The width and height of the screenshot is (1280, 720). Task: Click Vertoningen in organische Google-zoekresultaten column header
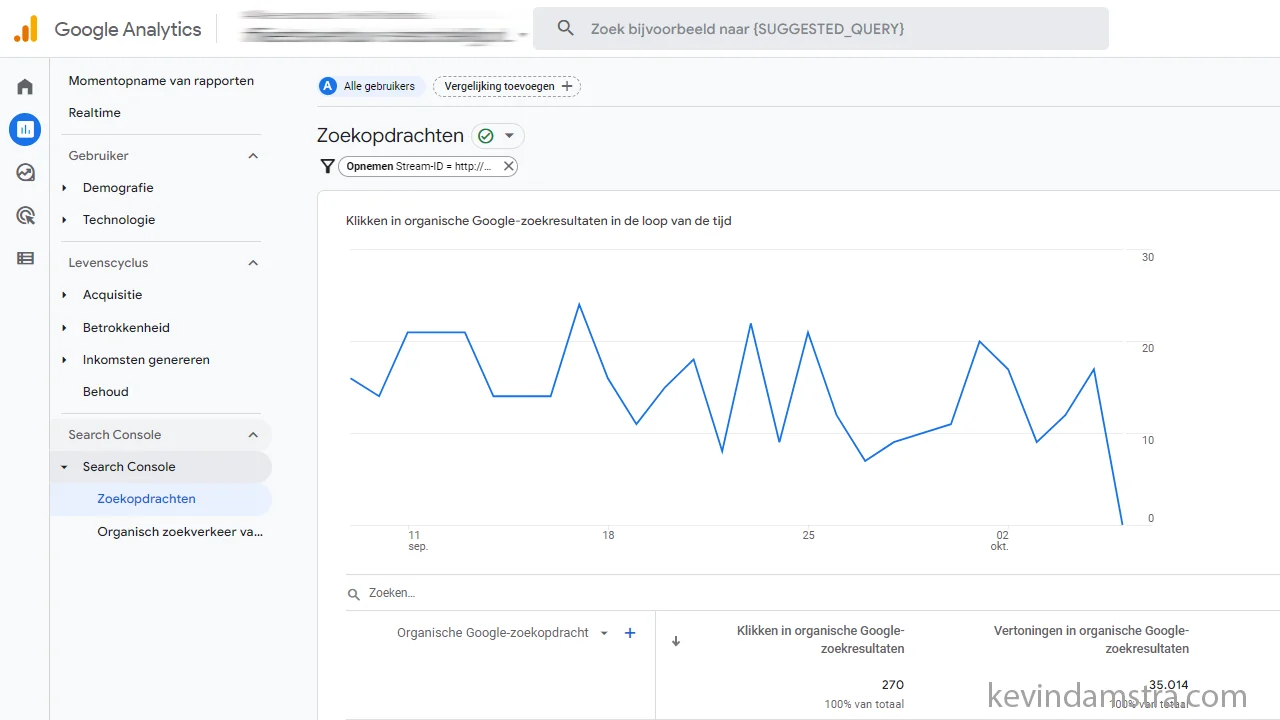1091,640
